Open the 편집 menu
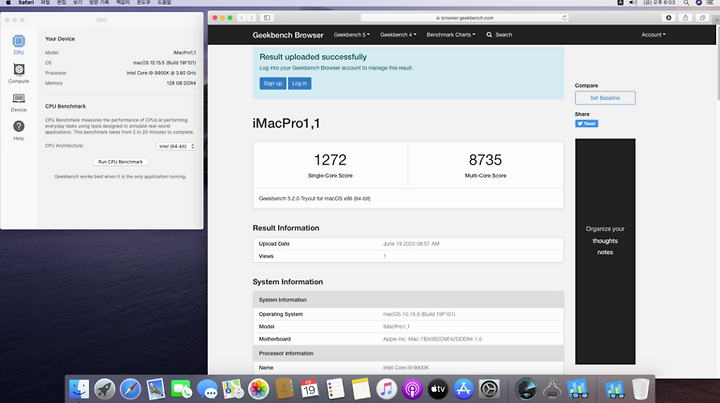 pyautogui.click(x=62, y=3)
